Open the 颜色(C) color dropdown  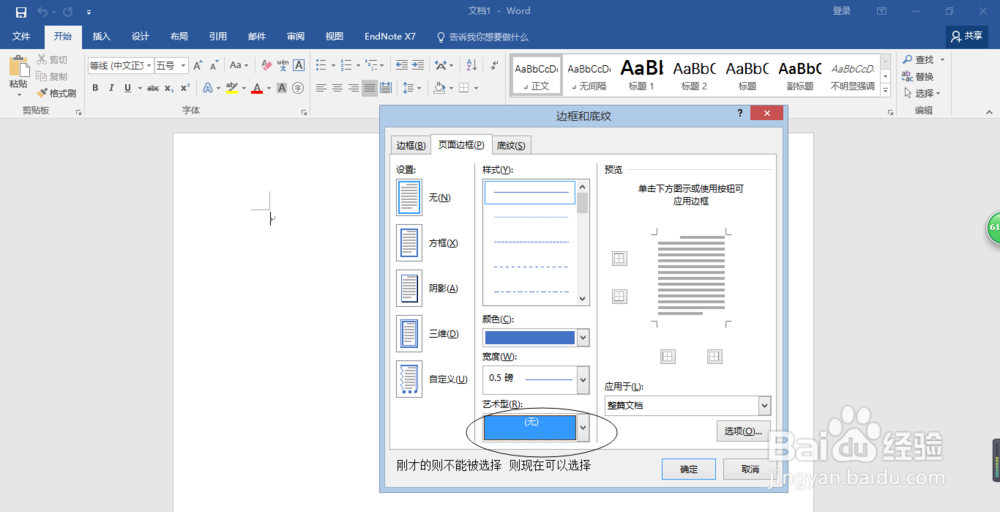pyautogui.click(x=583, y=337)
